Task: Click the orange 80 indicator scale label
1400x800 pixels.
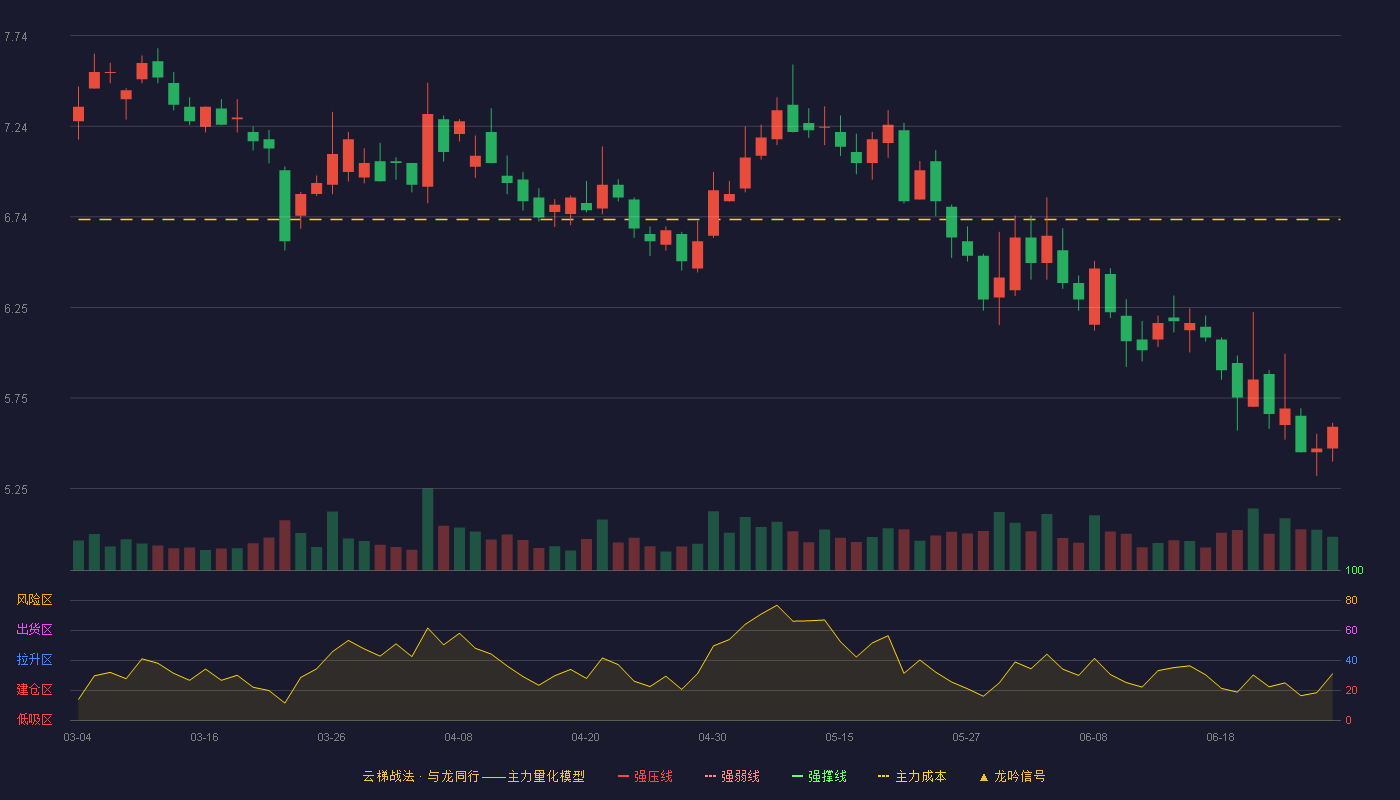Action: 1351,600
